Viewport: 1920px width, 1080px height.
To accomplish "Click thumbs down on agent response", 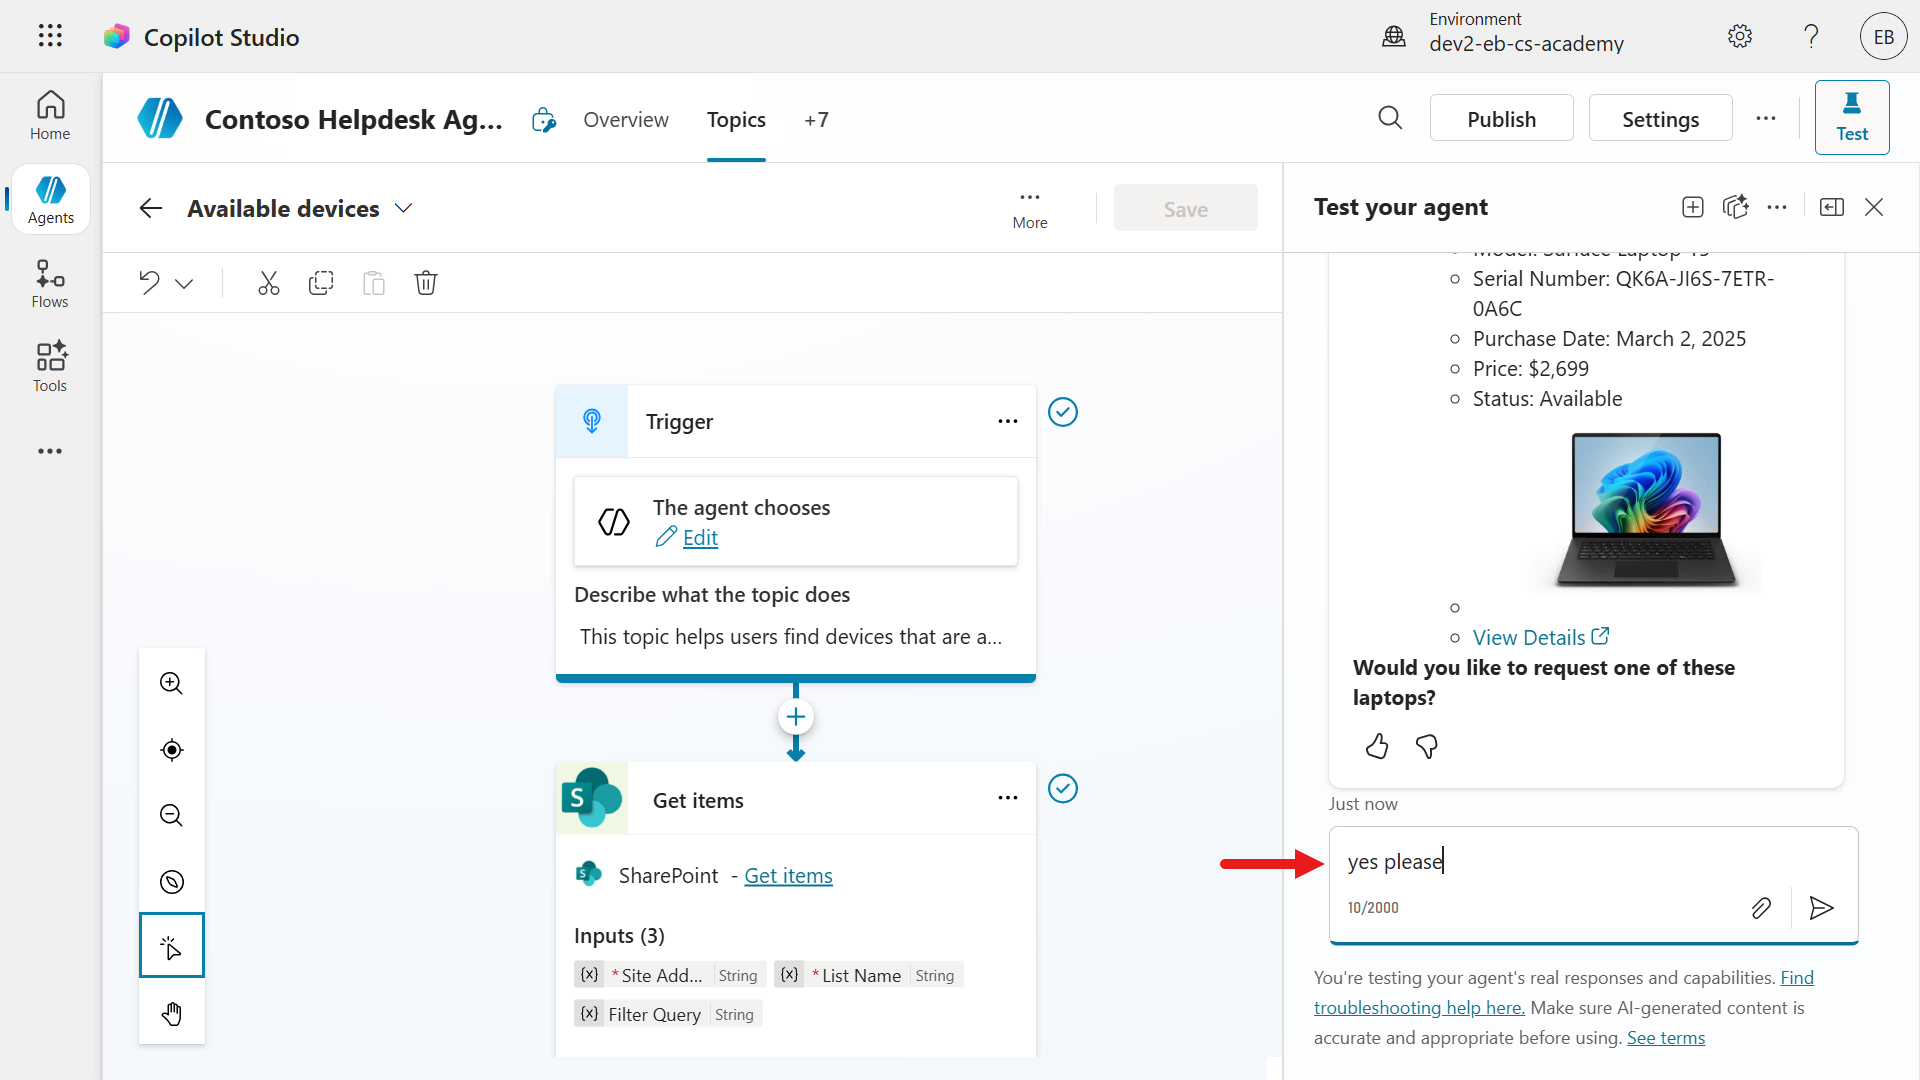I will click(1427, 747).
